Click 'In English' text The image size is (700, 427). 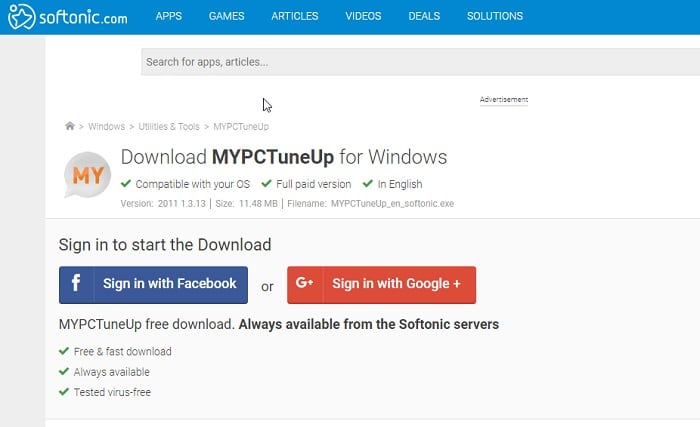(400, 184)
